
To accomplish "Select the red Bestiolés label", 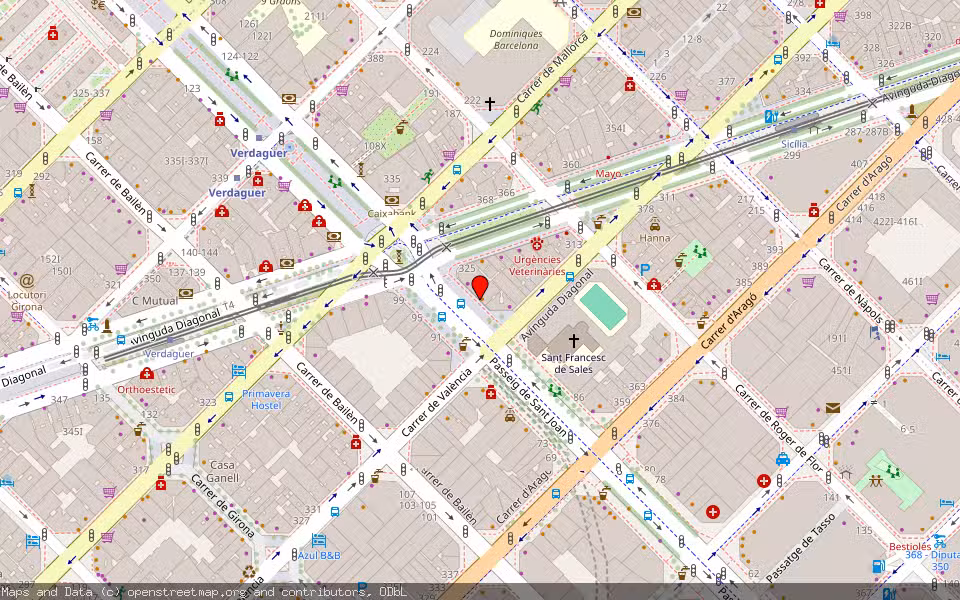I will (x=910, y=547).
